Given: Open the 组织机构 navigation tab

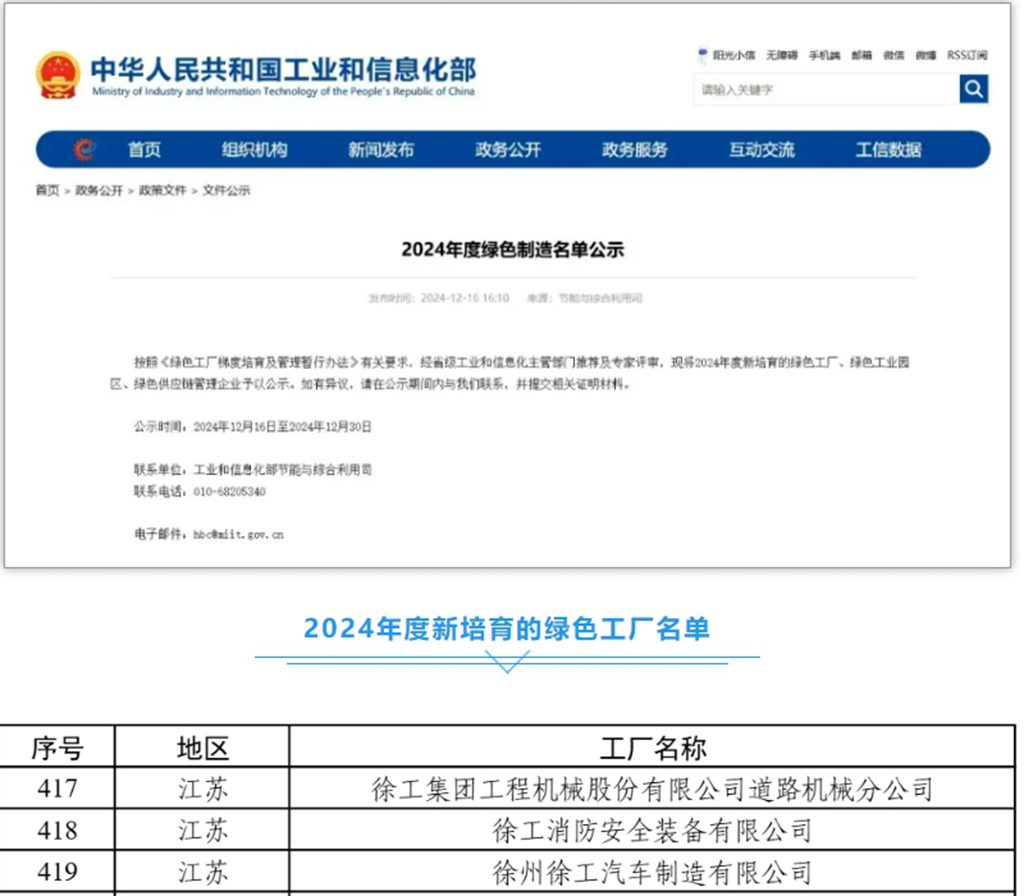Looking at the screenshot, I should (x=254, y=150).
